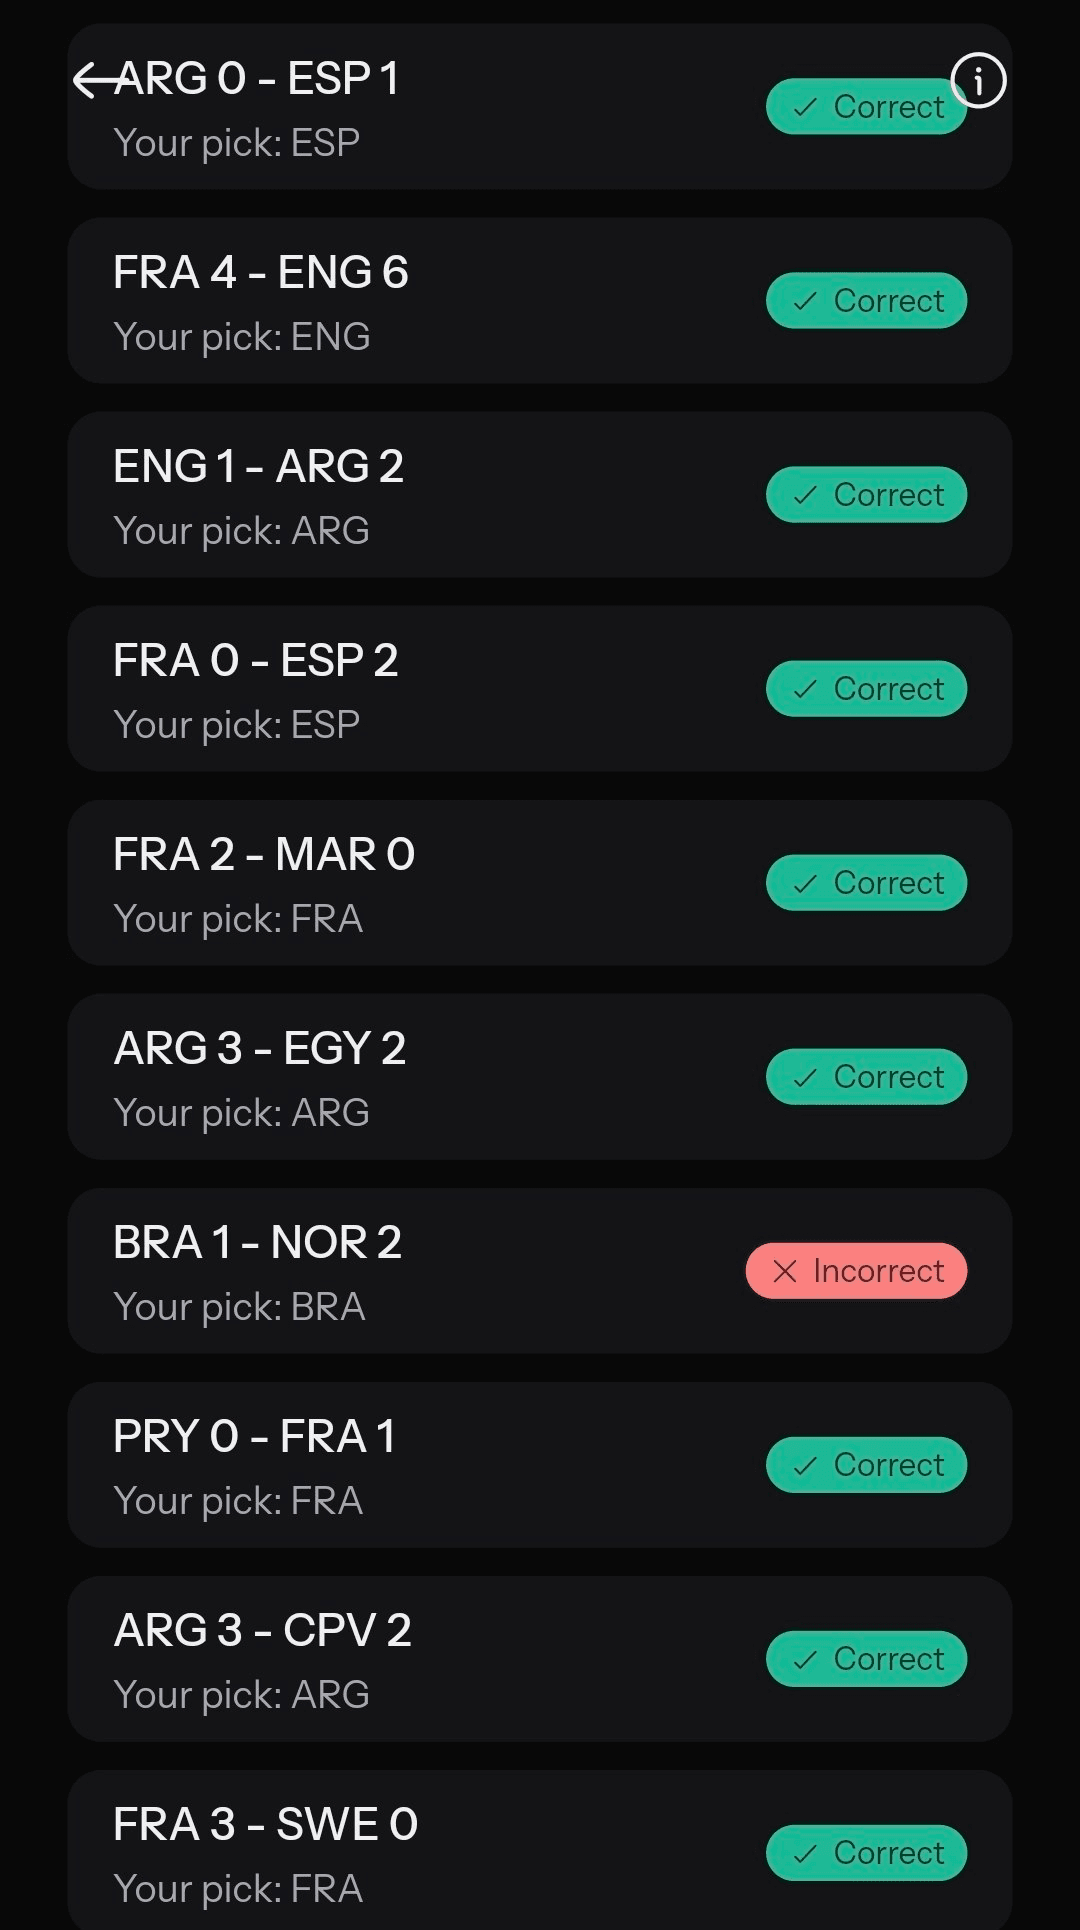
Task: Click the Incorrect badge on BRA–NOR
Action: pos(856,1271)
